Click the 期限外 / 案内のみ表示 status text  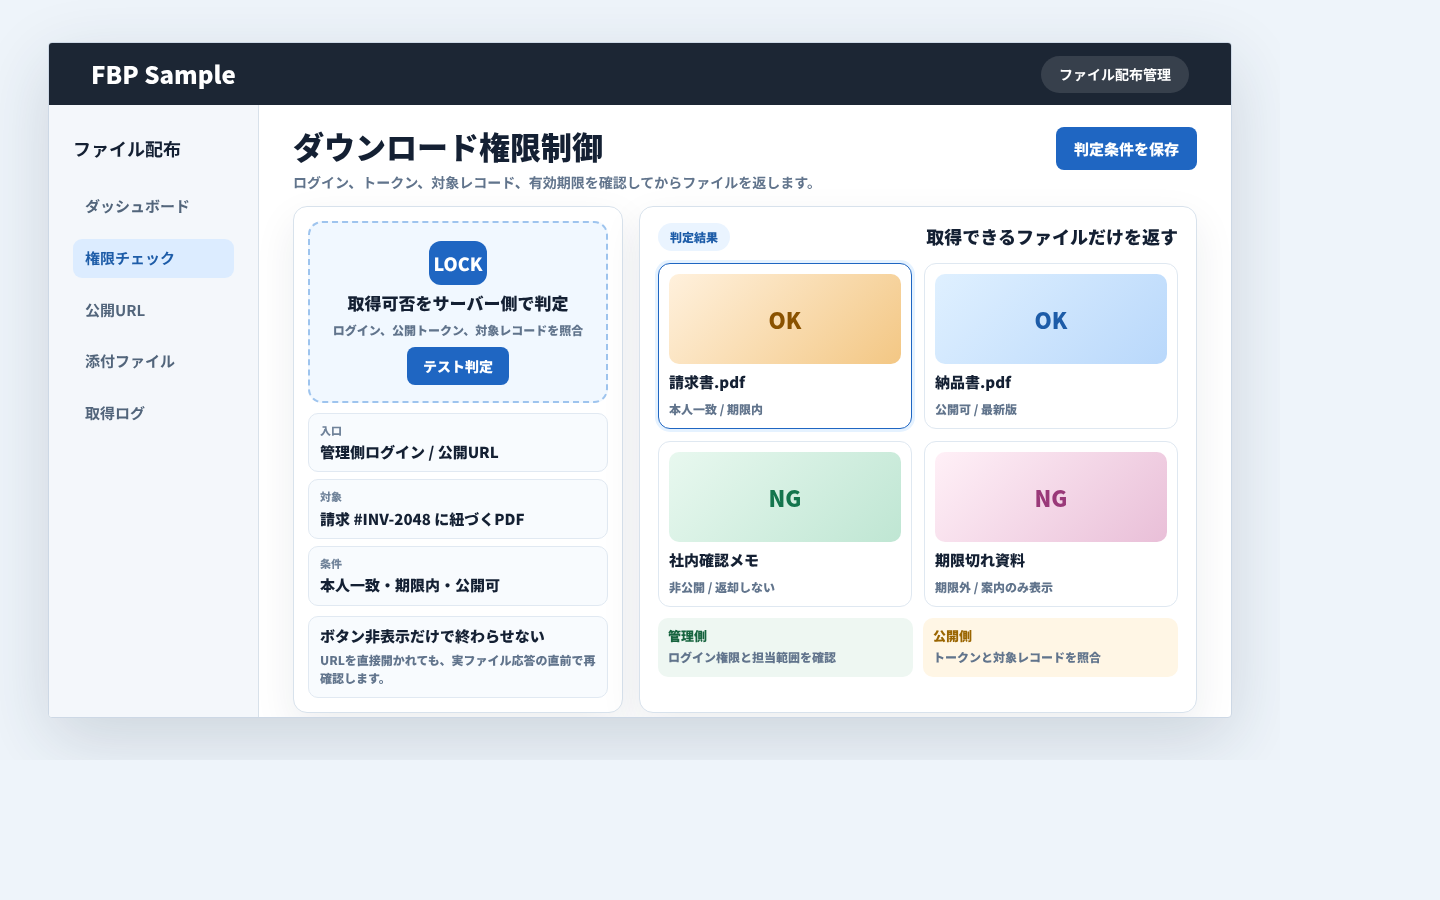pyautogui.click(x=994, y=588)
